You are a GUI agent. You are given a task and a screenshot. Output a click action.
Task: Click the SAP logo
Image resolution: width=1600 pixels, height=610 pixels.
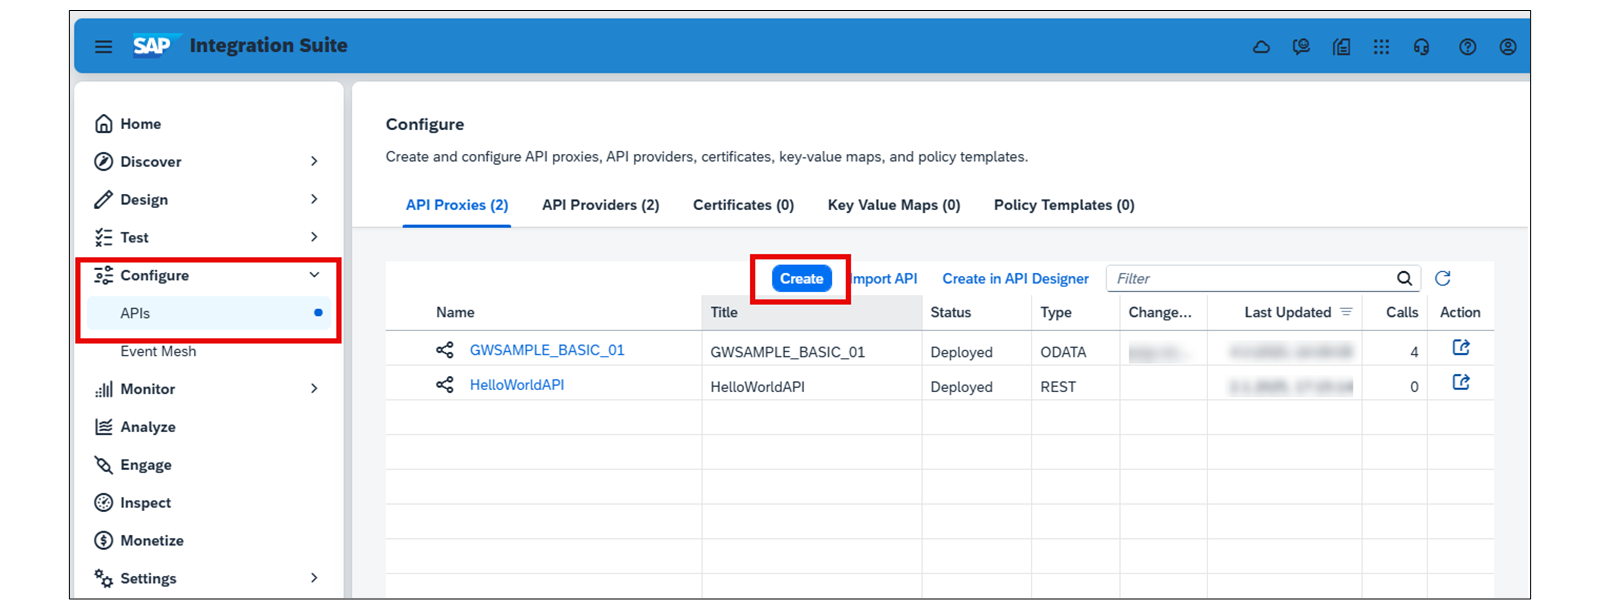[x=155, y=46]
